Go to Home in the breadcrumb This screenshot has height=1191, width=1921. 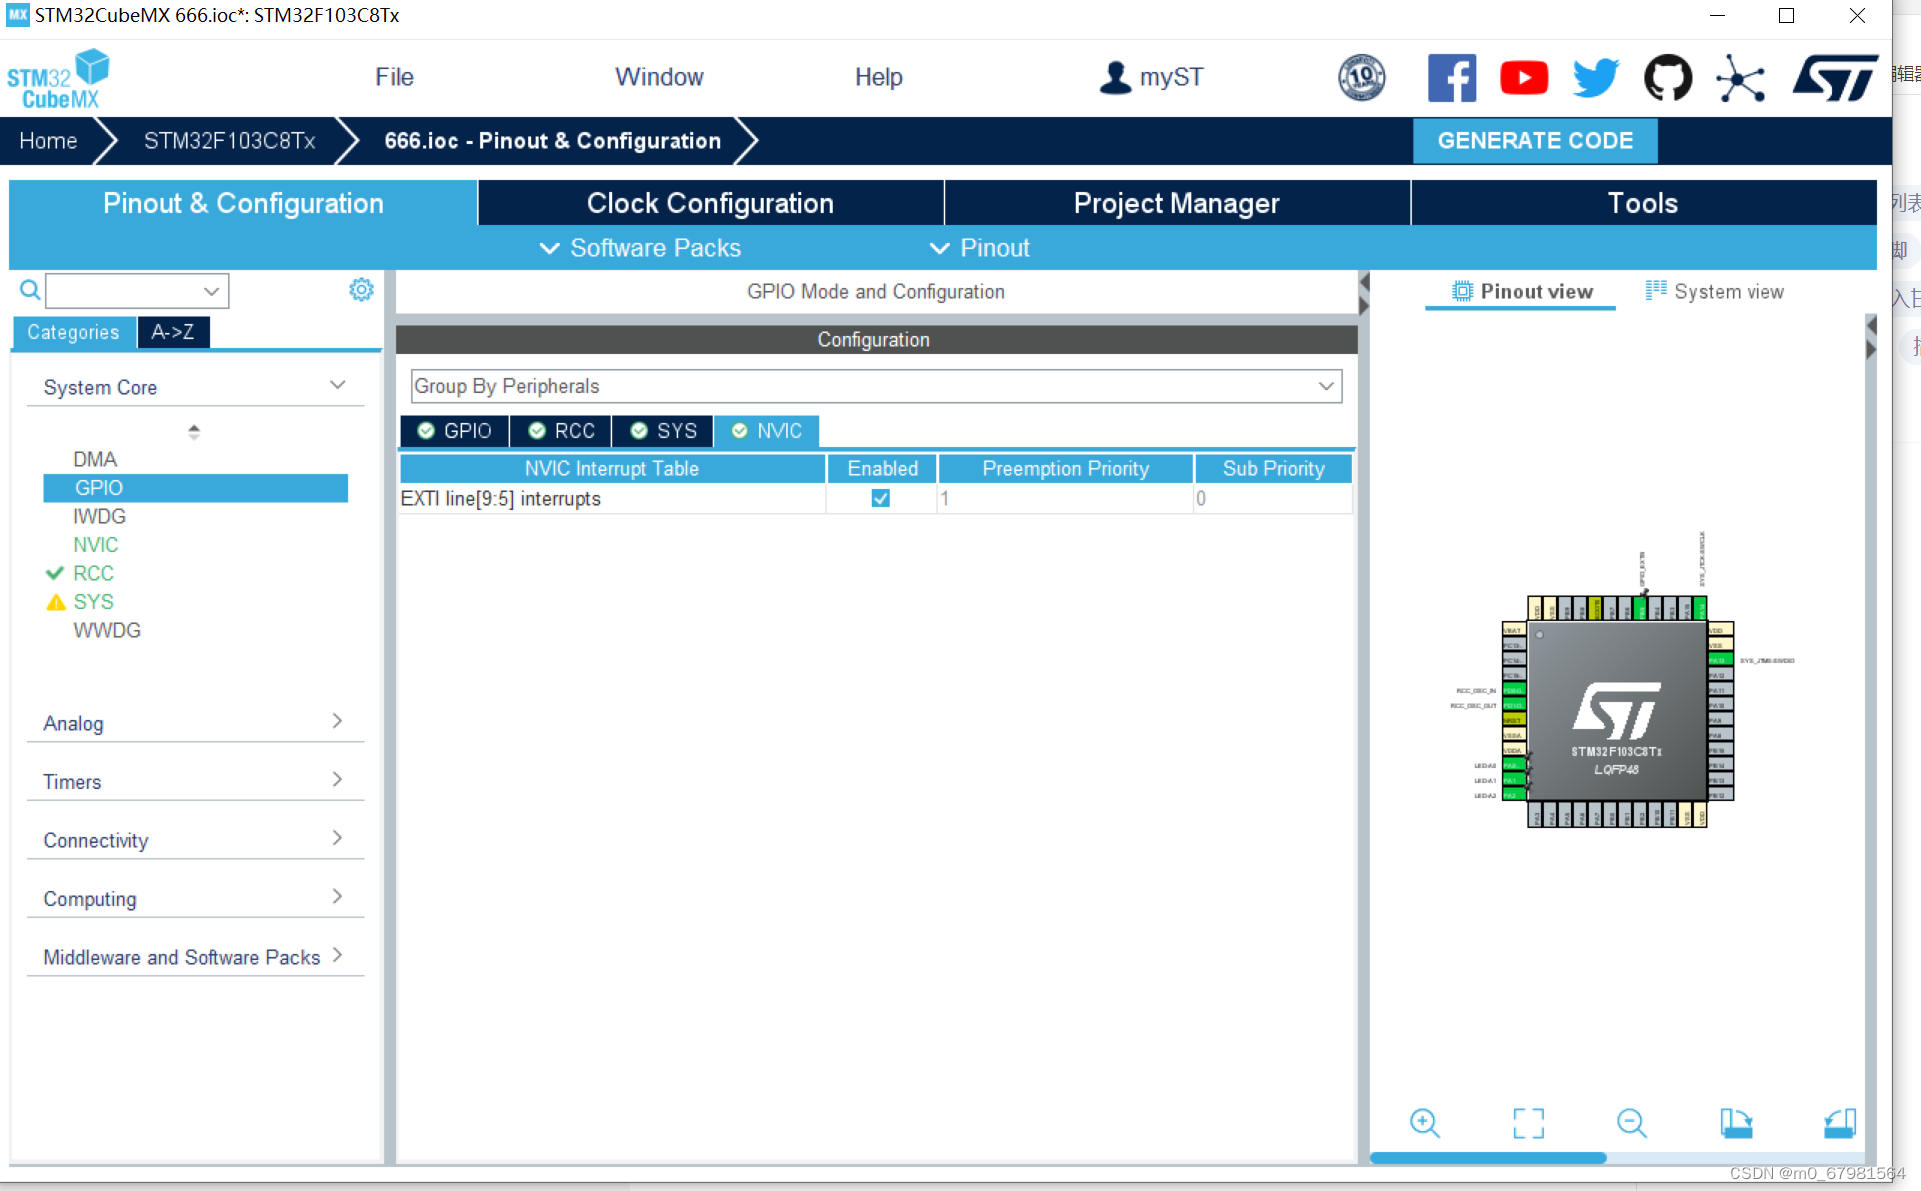[x=48, y=141]
